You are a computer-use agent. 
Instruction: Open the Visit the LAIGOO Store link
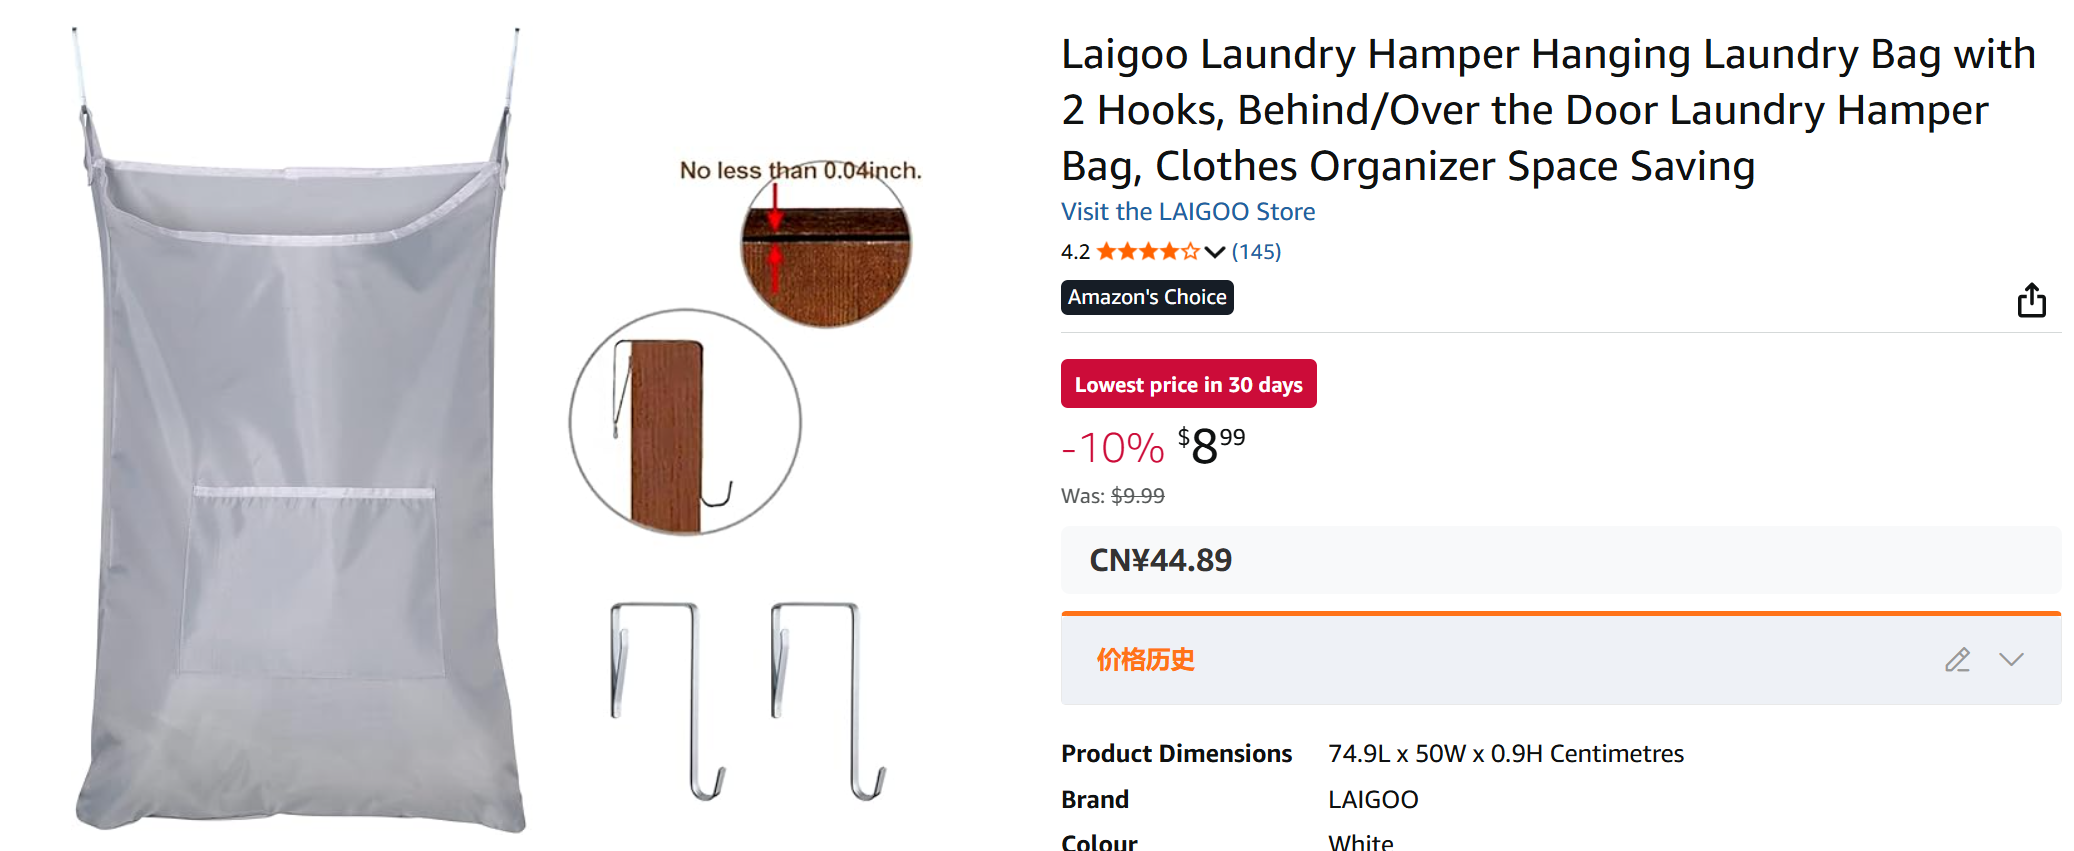[x=1187, y=212]
